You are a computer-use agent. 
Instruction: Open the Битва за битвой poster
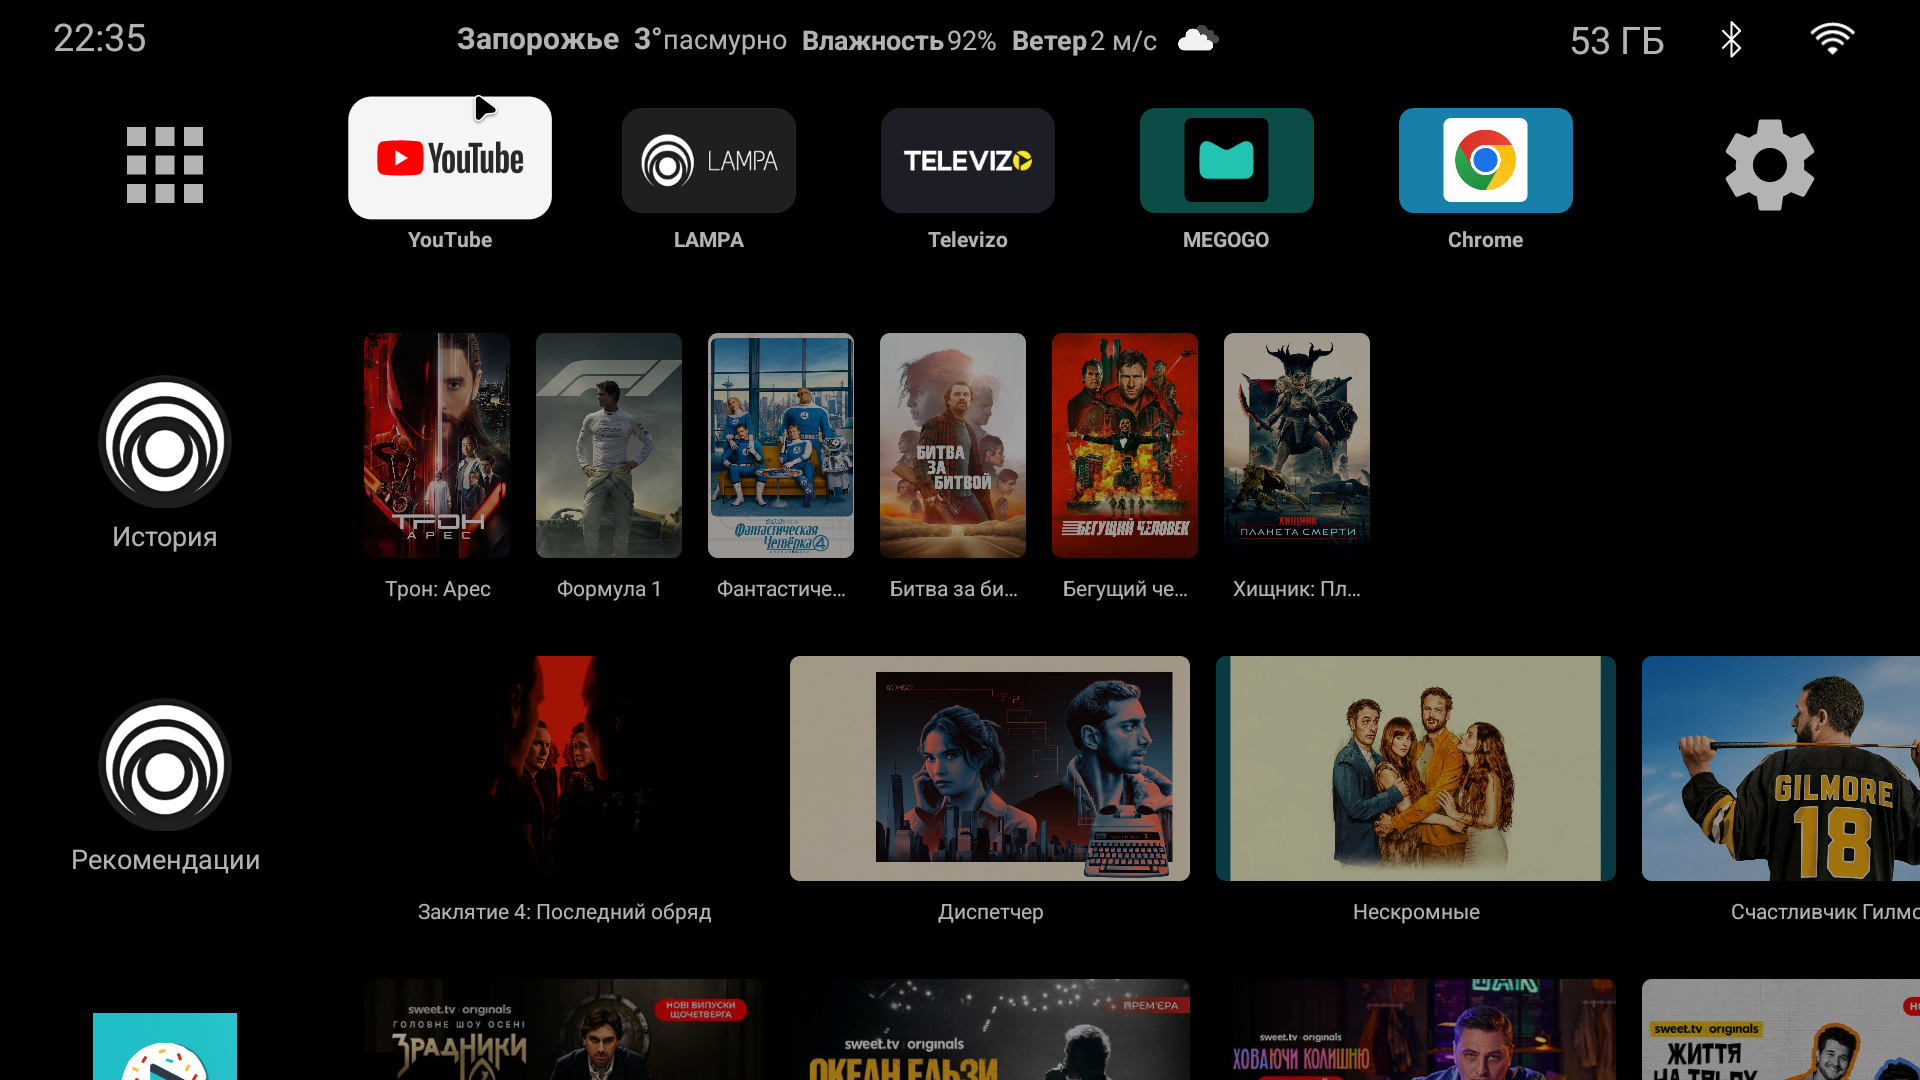953,445
